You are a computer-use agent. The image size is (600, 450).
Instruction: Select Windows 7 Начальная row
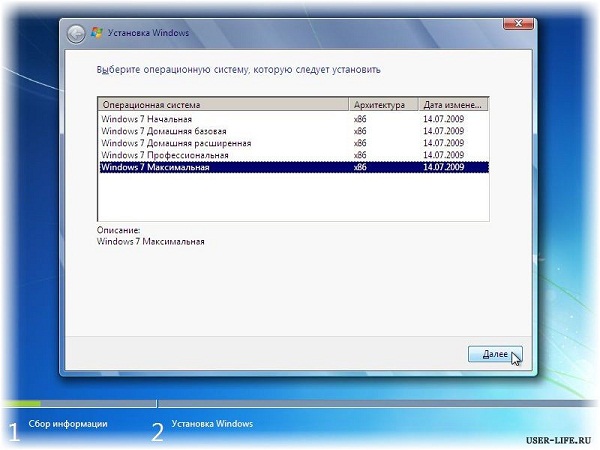[294, 119]
